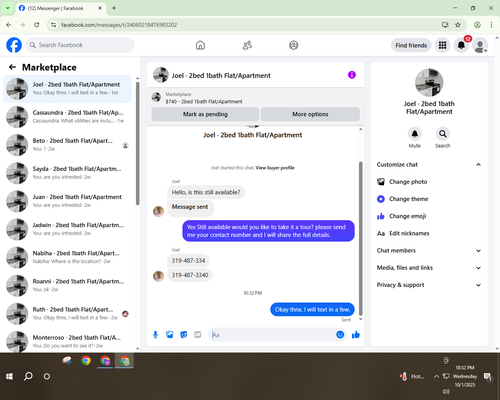The image size is (500, 400).
Task: Open a new browser tab
Action: (114, 8)
